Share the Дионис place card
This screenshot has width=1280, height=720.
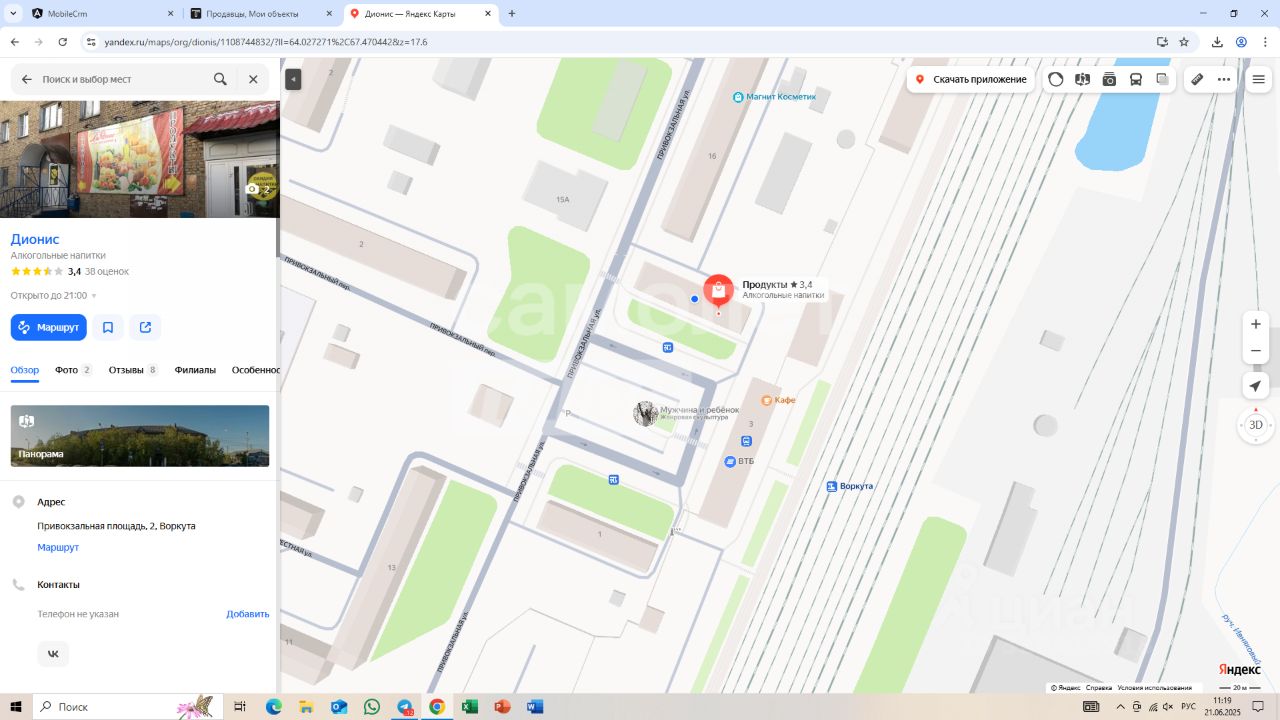[x=146, y=327]
